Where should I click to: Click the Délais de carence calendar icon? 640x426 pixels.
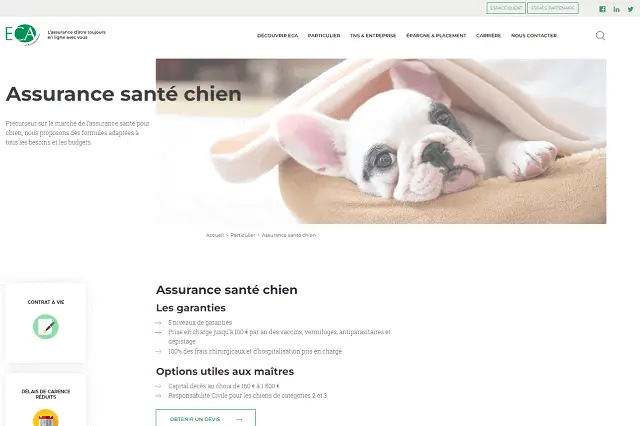click(x=46, y=418)
